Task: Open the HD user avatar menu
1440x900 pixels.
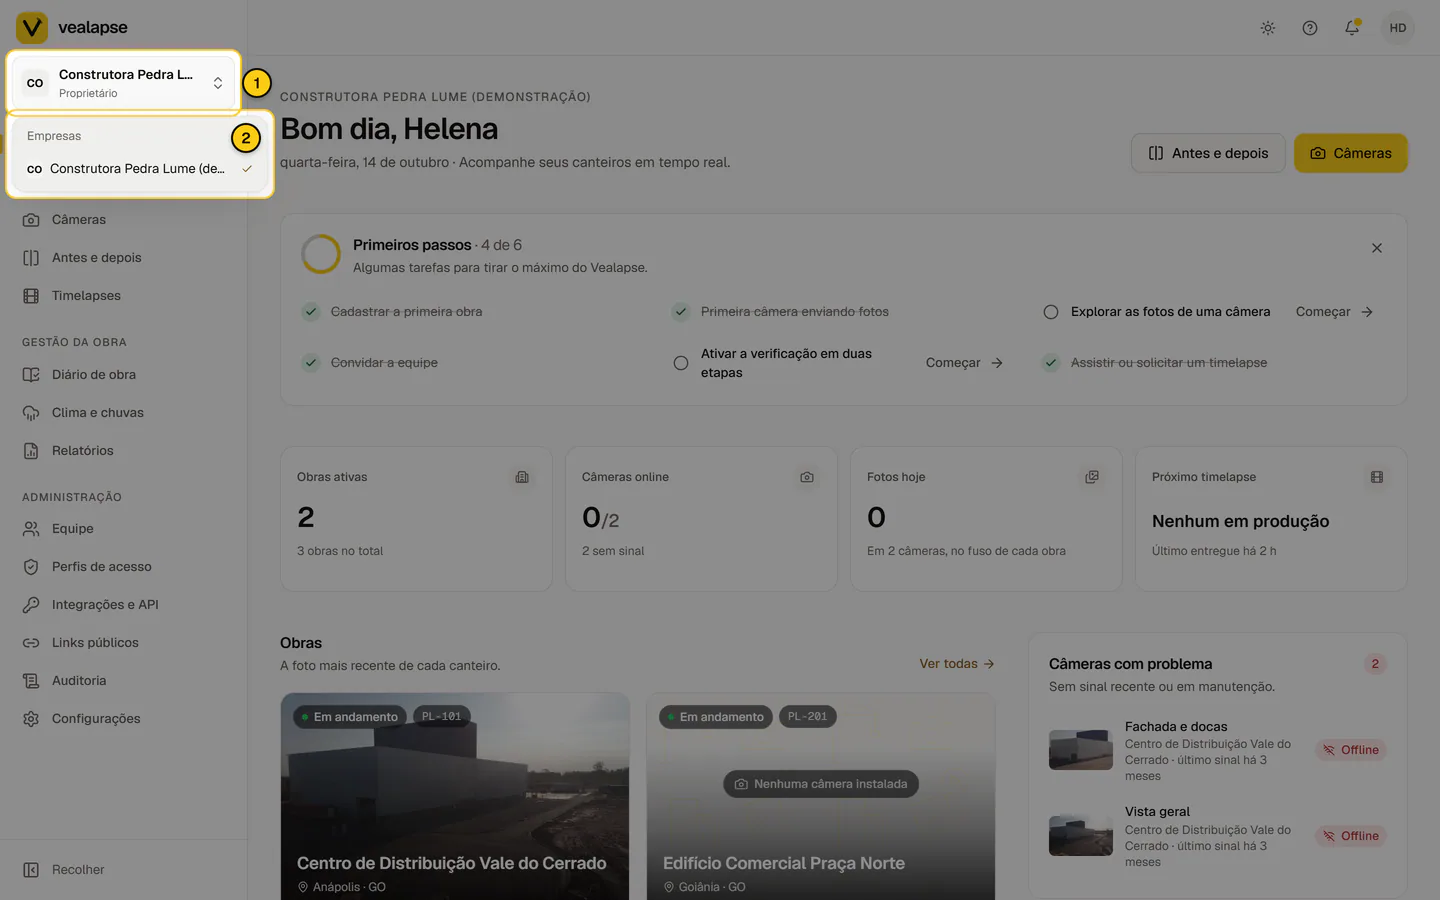Action: point(1398,28)
